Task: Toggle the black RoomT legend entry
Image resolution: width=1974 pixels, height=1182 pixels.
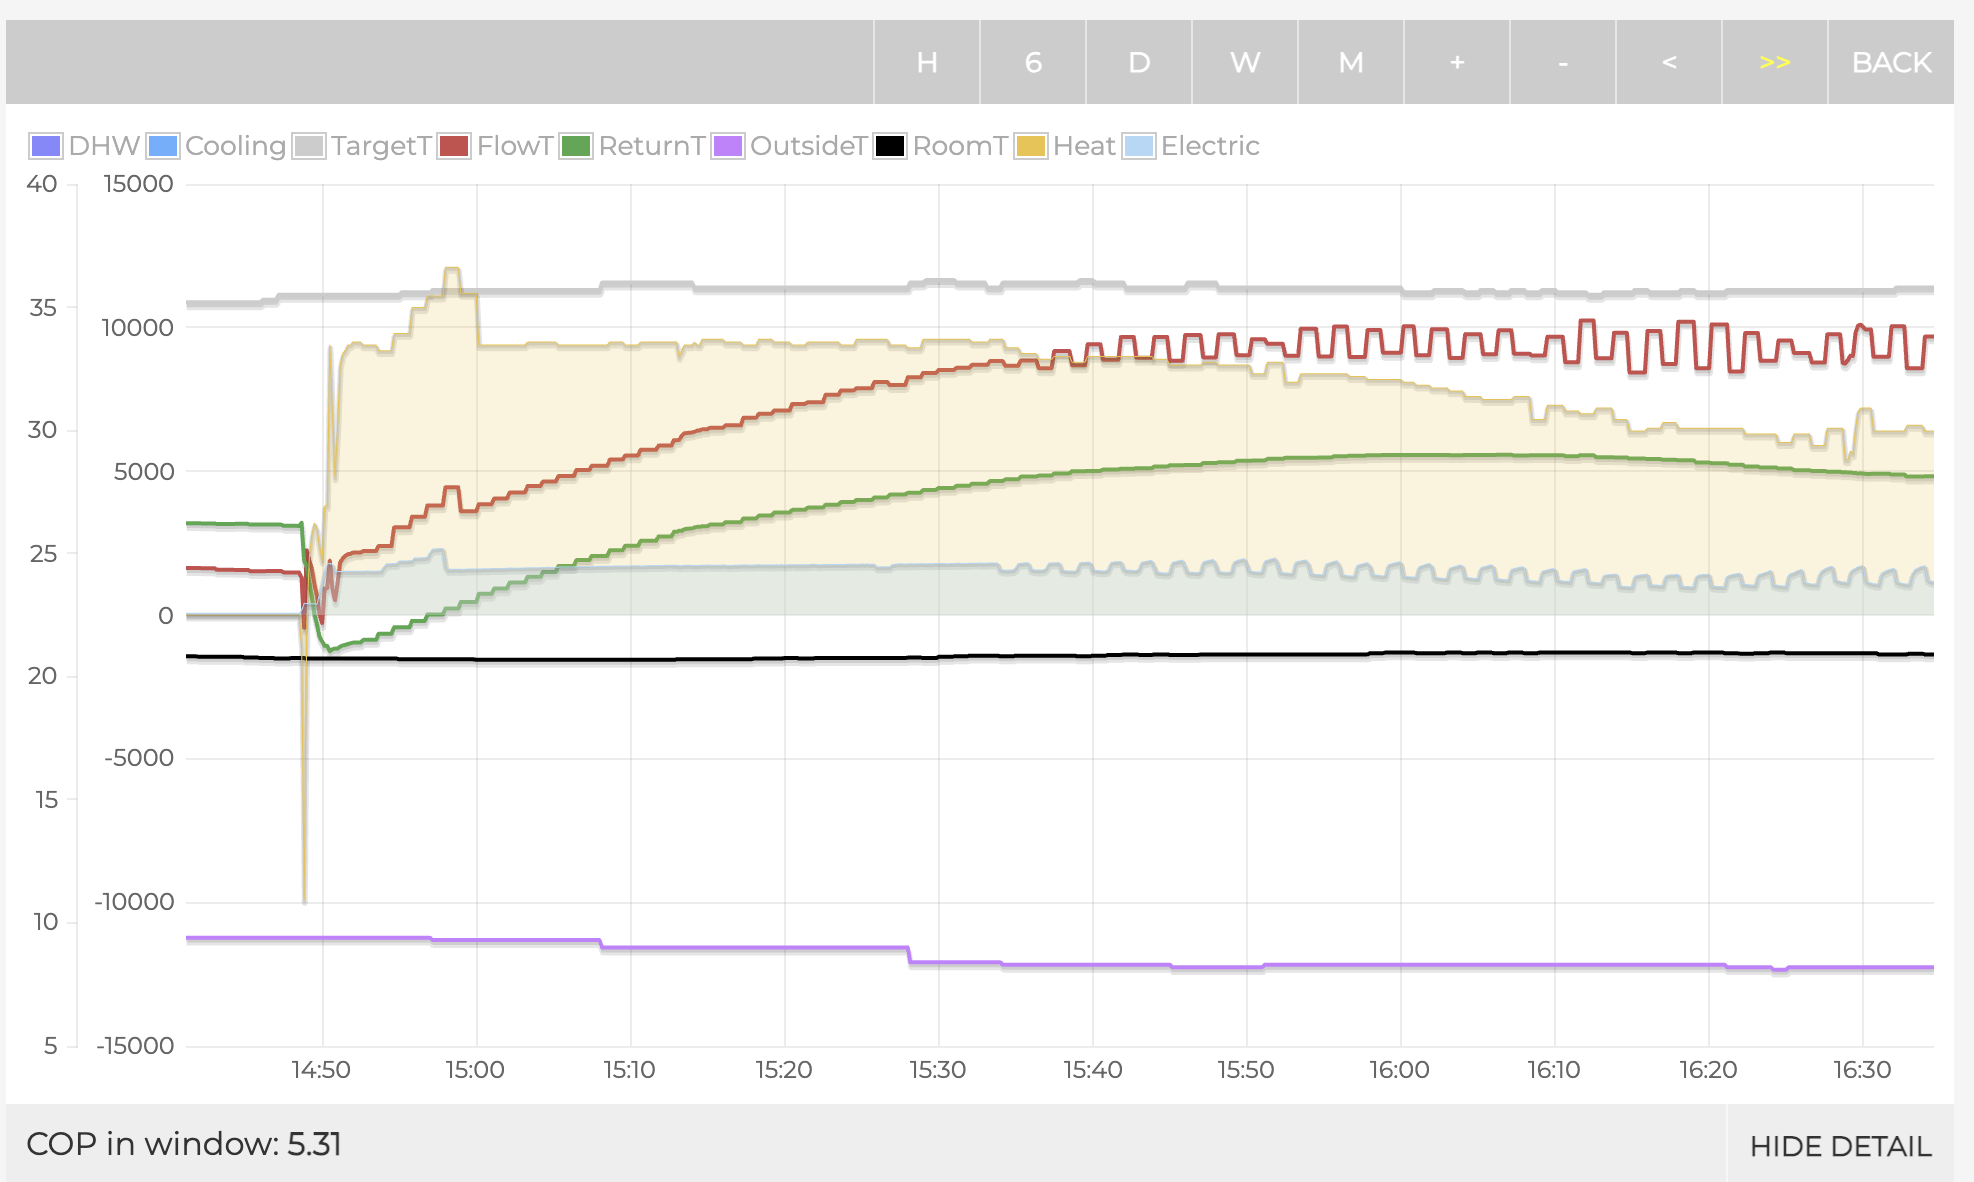Action: click(890, 146)
